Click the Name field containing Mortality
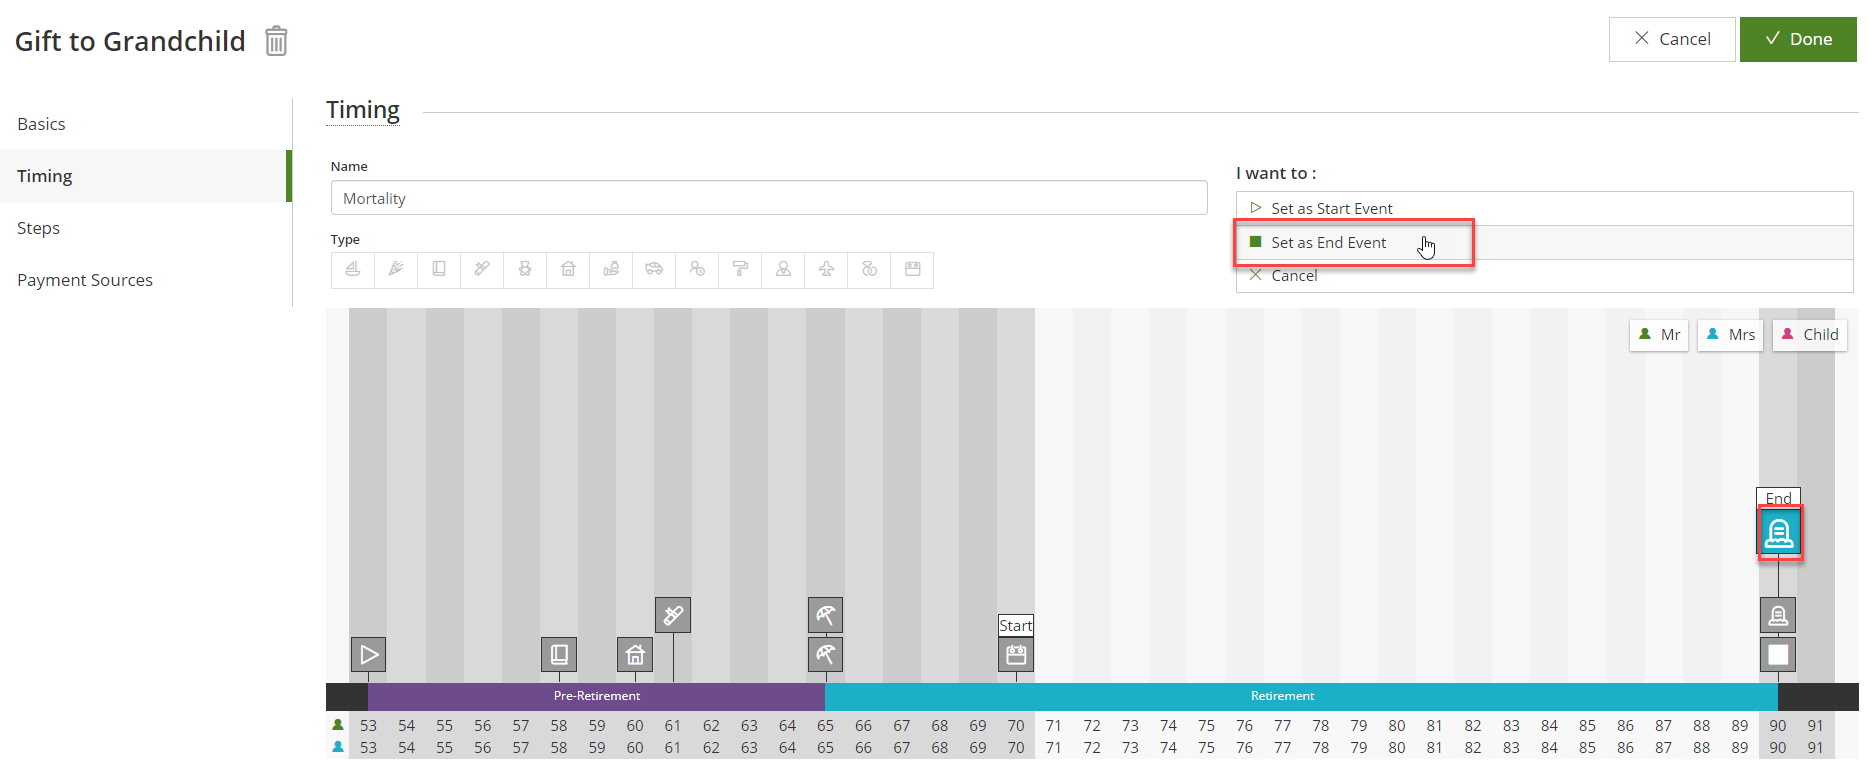The width and height of the screenshot is (1868, 762). click(x=768, y=199)
